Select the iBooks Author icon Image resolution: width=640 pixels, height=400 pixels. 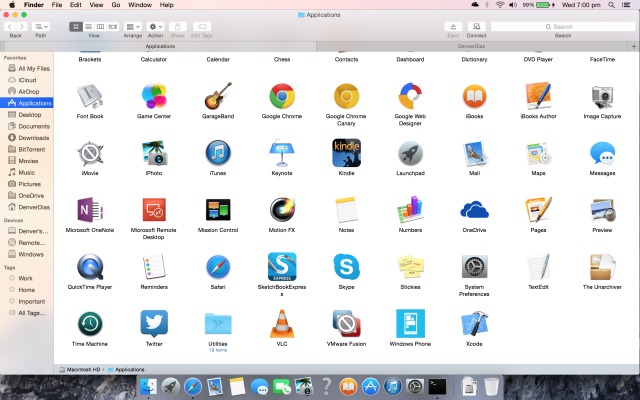(x=538, y=96)
